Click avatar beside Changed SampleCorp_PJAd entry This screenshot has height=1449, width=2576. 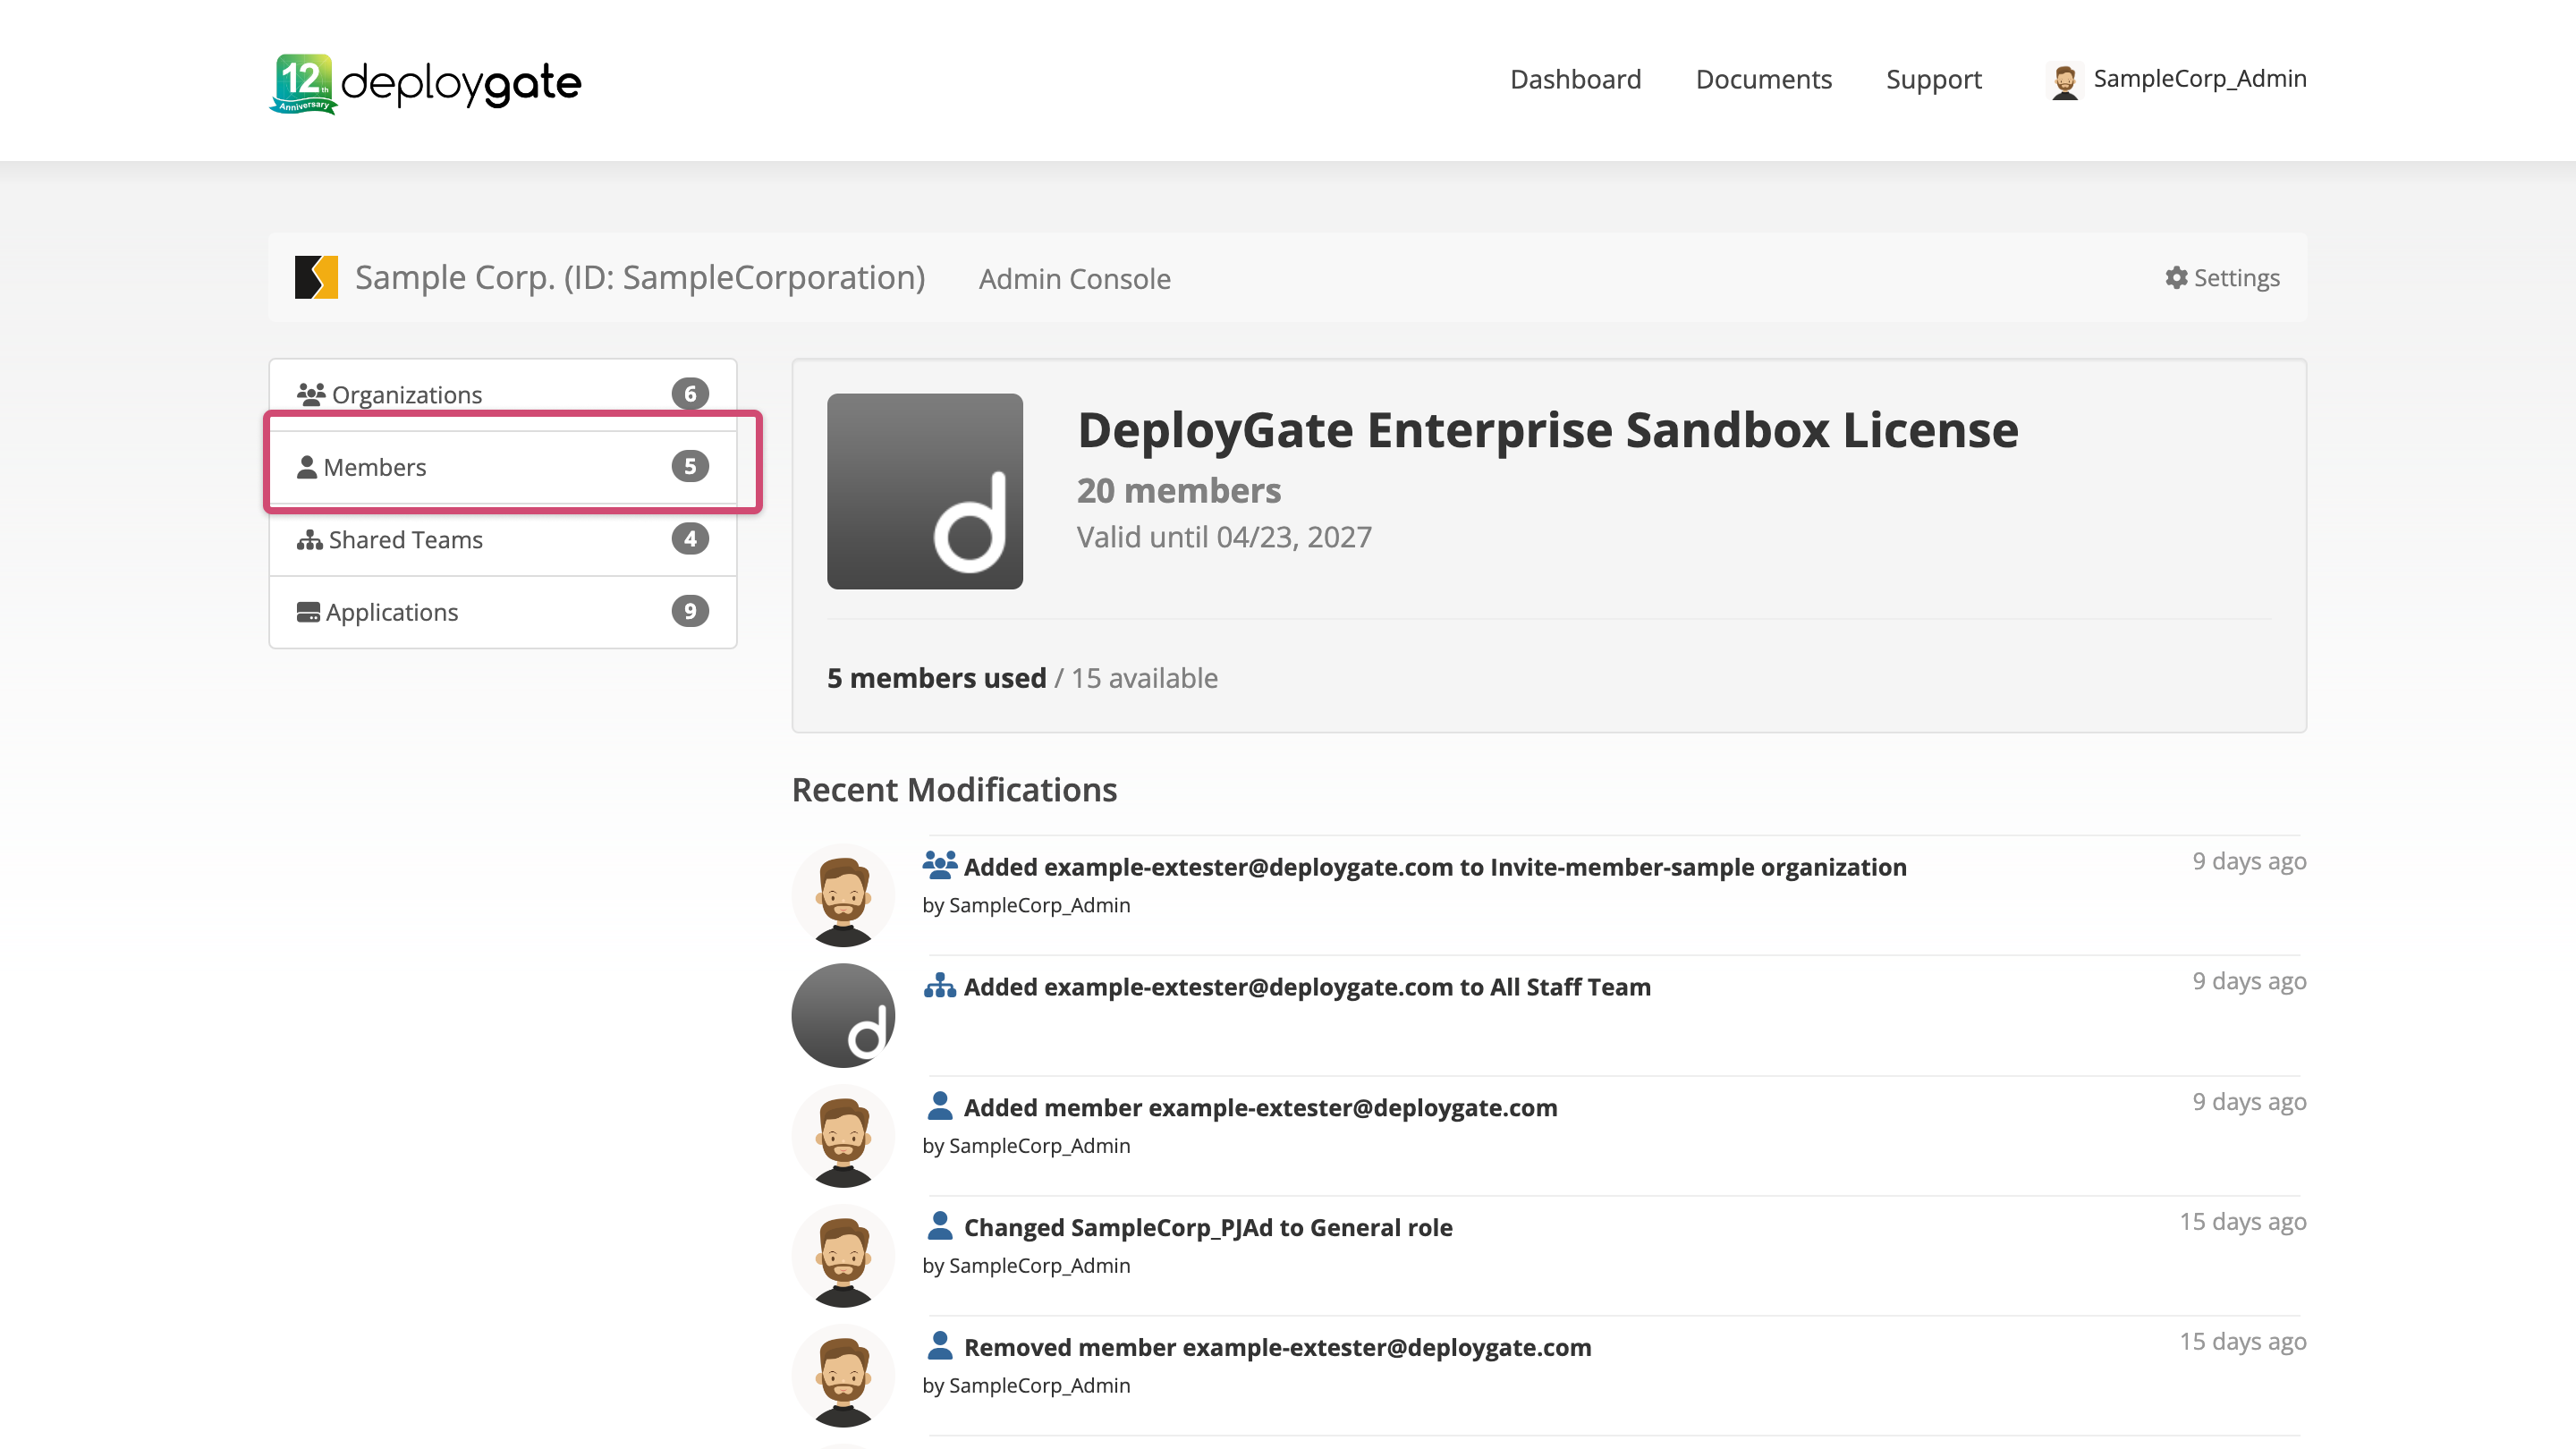click(x=843, y=1256)
